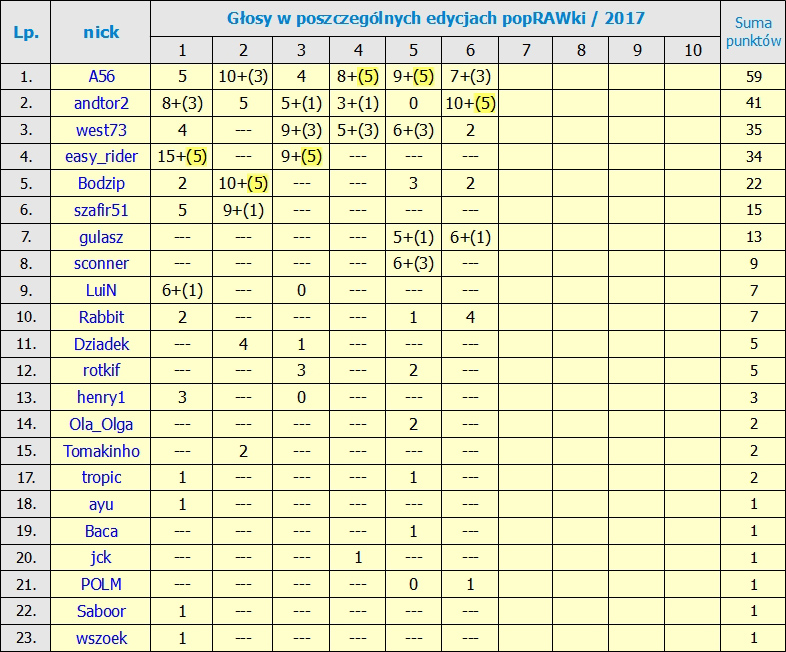Click the "nick" column header
Screen dimensions: 786x652
tap(101, 32)
